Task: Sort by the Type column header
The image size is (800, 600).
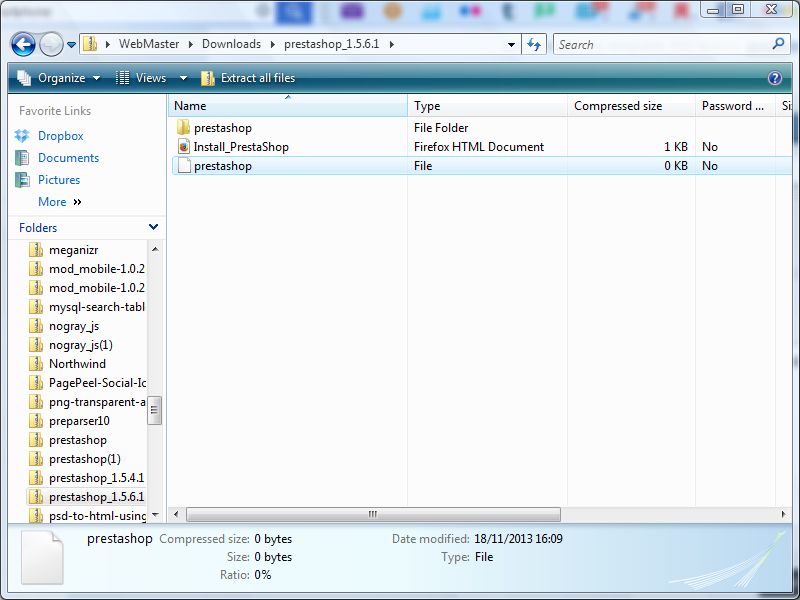Action: [x=487, y=106]
